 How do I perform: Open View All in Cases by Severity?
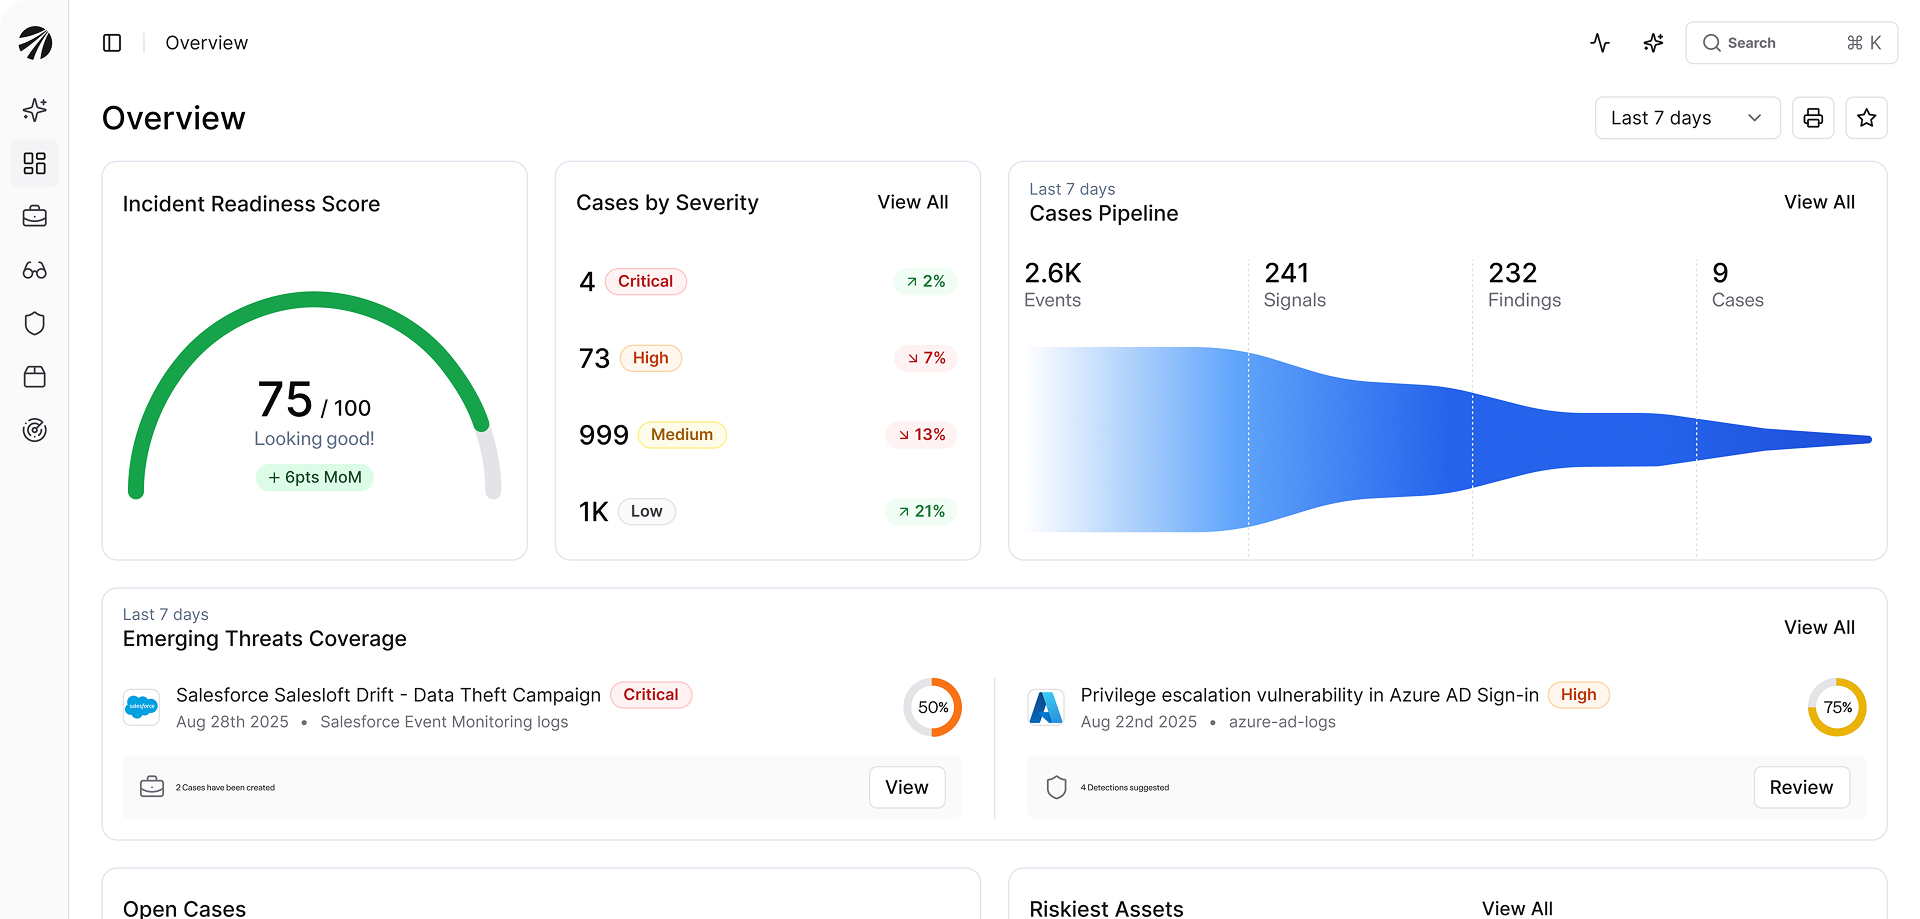[912, 202]
